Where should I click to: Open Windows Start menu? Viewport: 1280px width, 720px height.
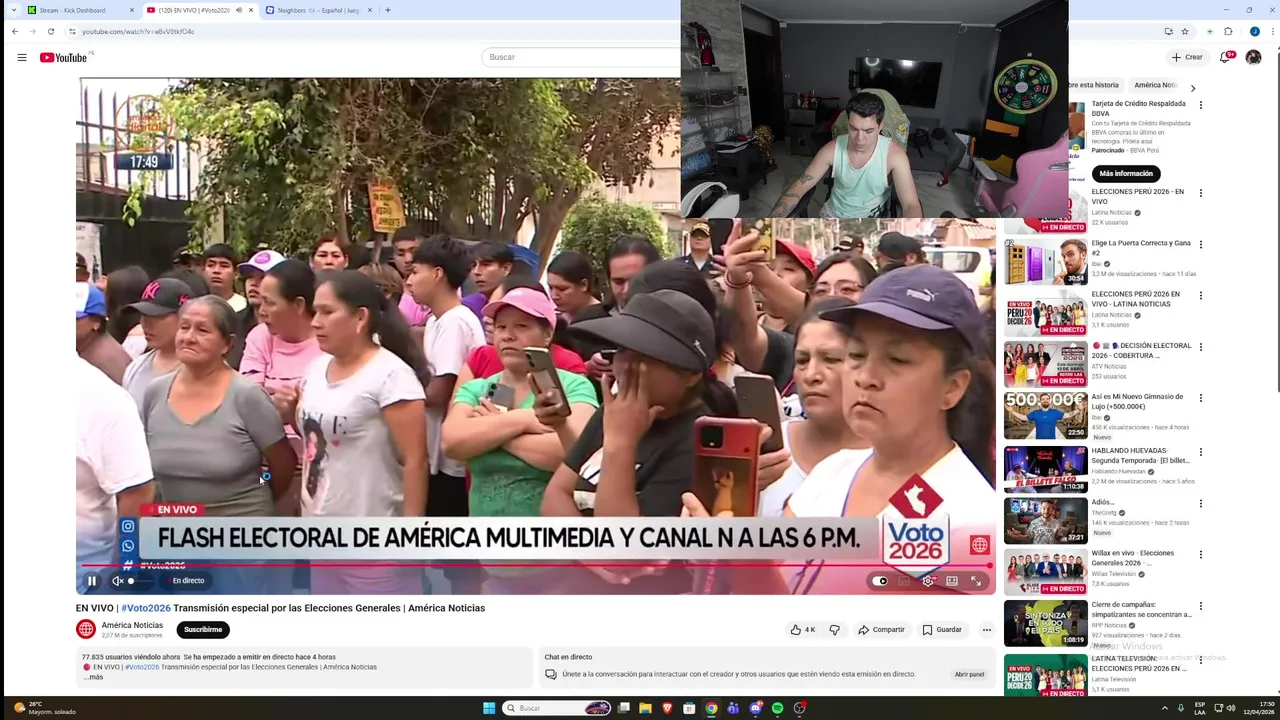(x=489, y=708)
